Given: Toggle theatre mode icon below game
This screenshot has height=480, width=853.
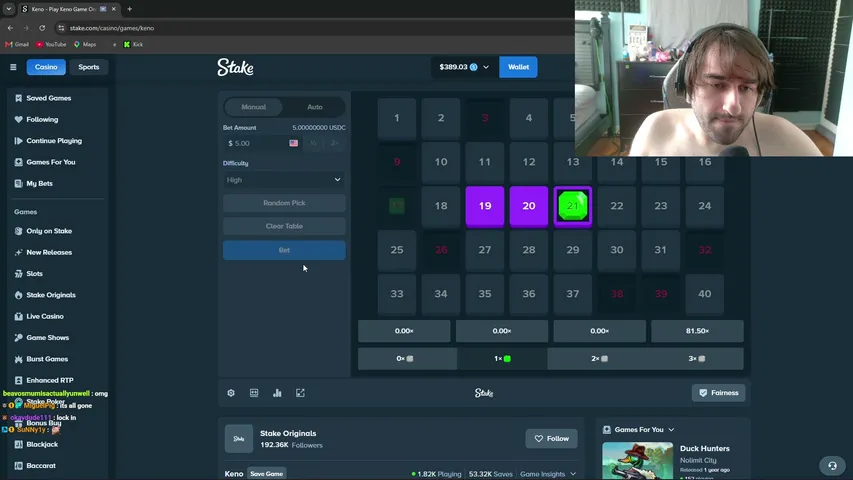Looking at the screenshot, I should (254, 393).
